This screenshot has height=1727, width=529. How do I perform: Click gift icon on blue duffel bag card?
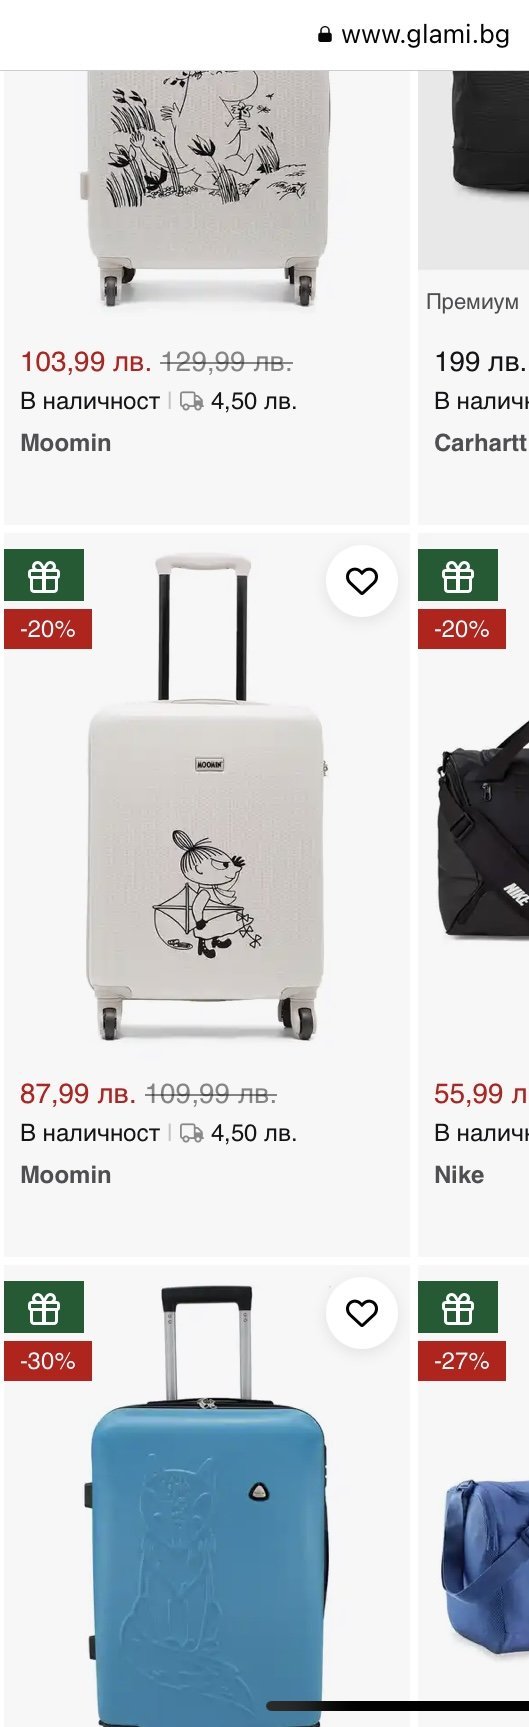pyautogui.click(x=458, y=1307)
